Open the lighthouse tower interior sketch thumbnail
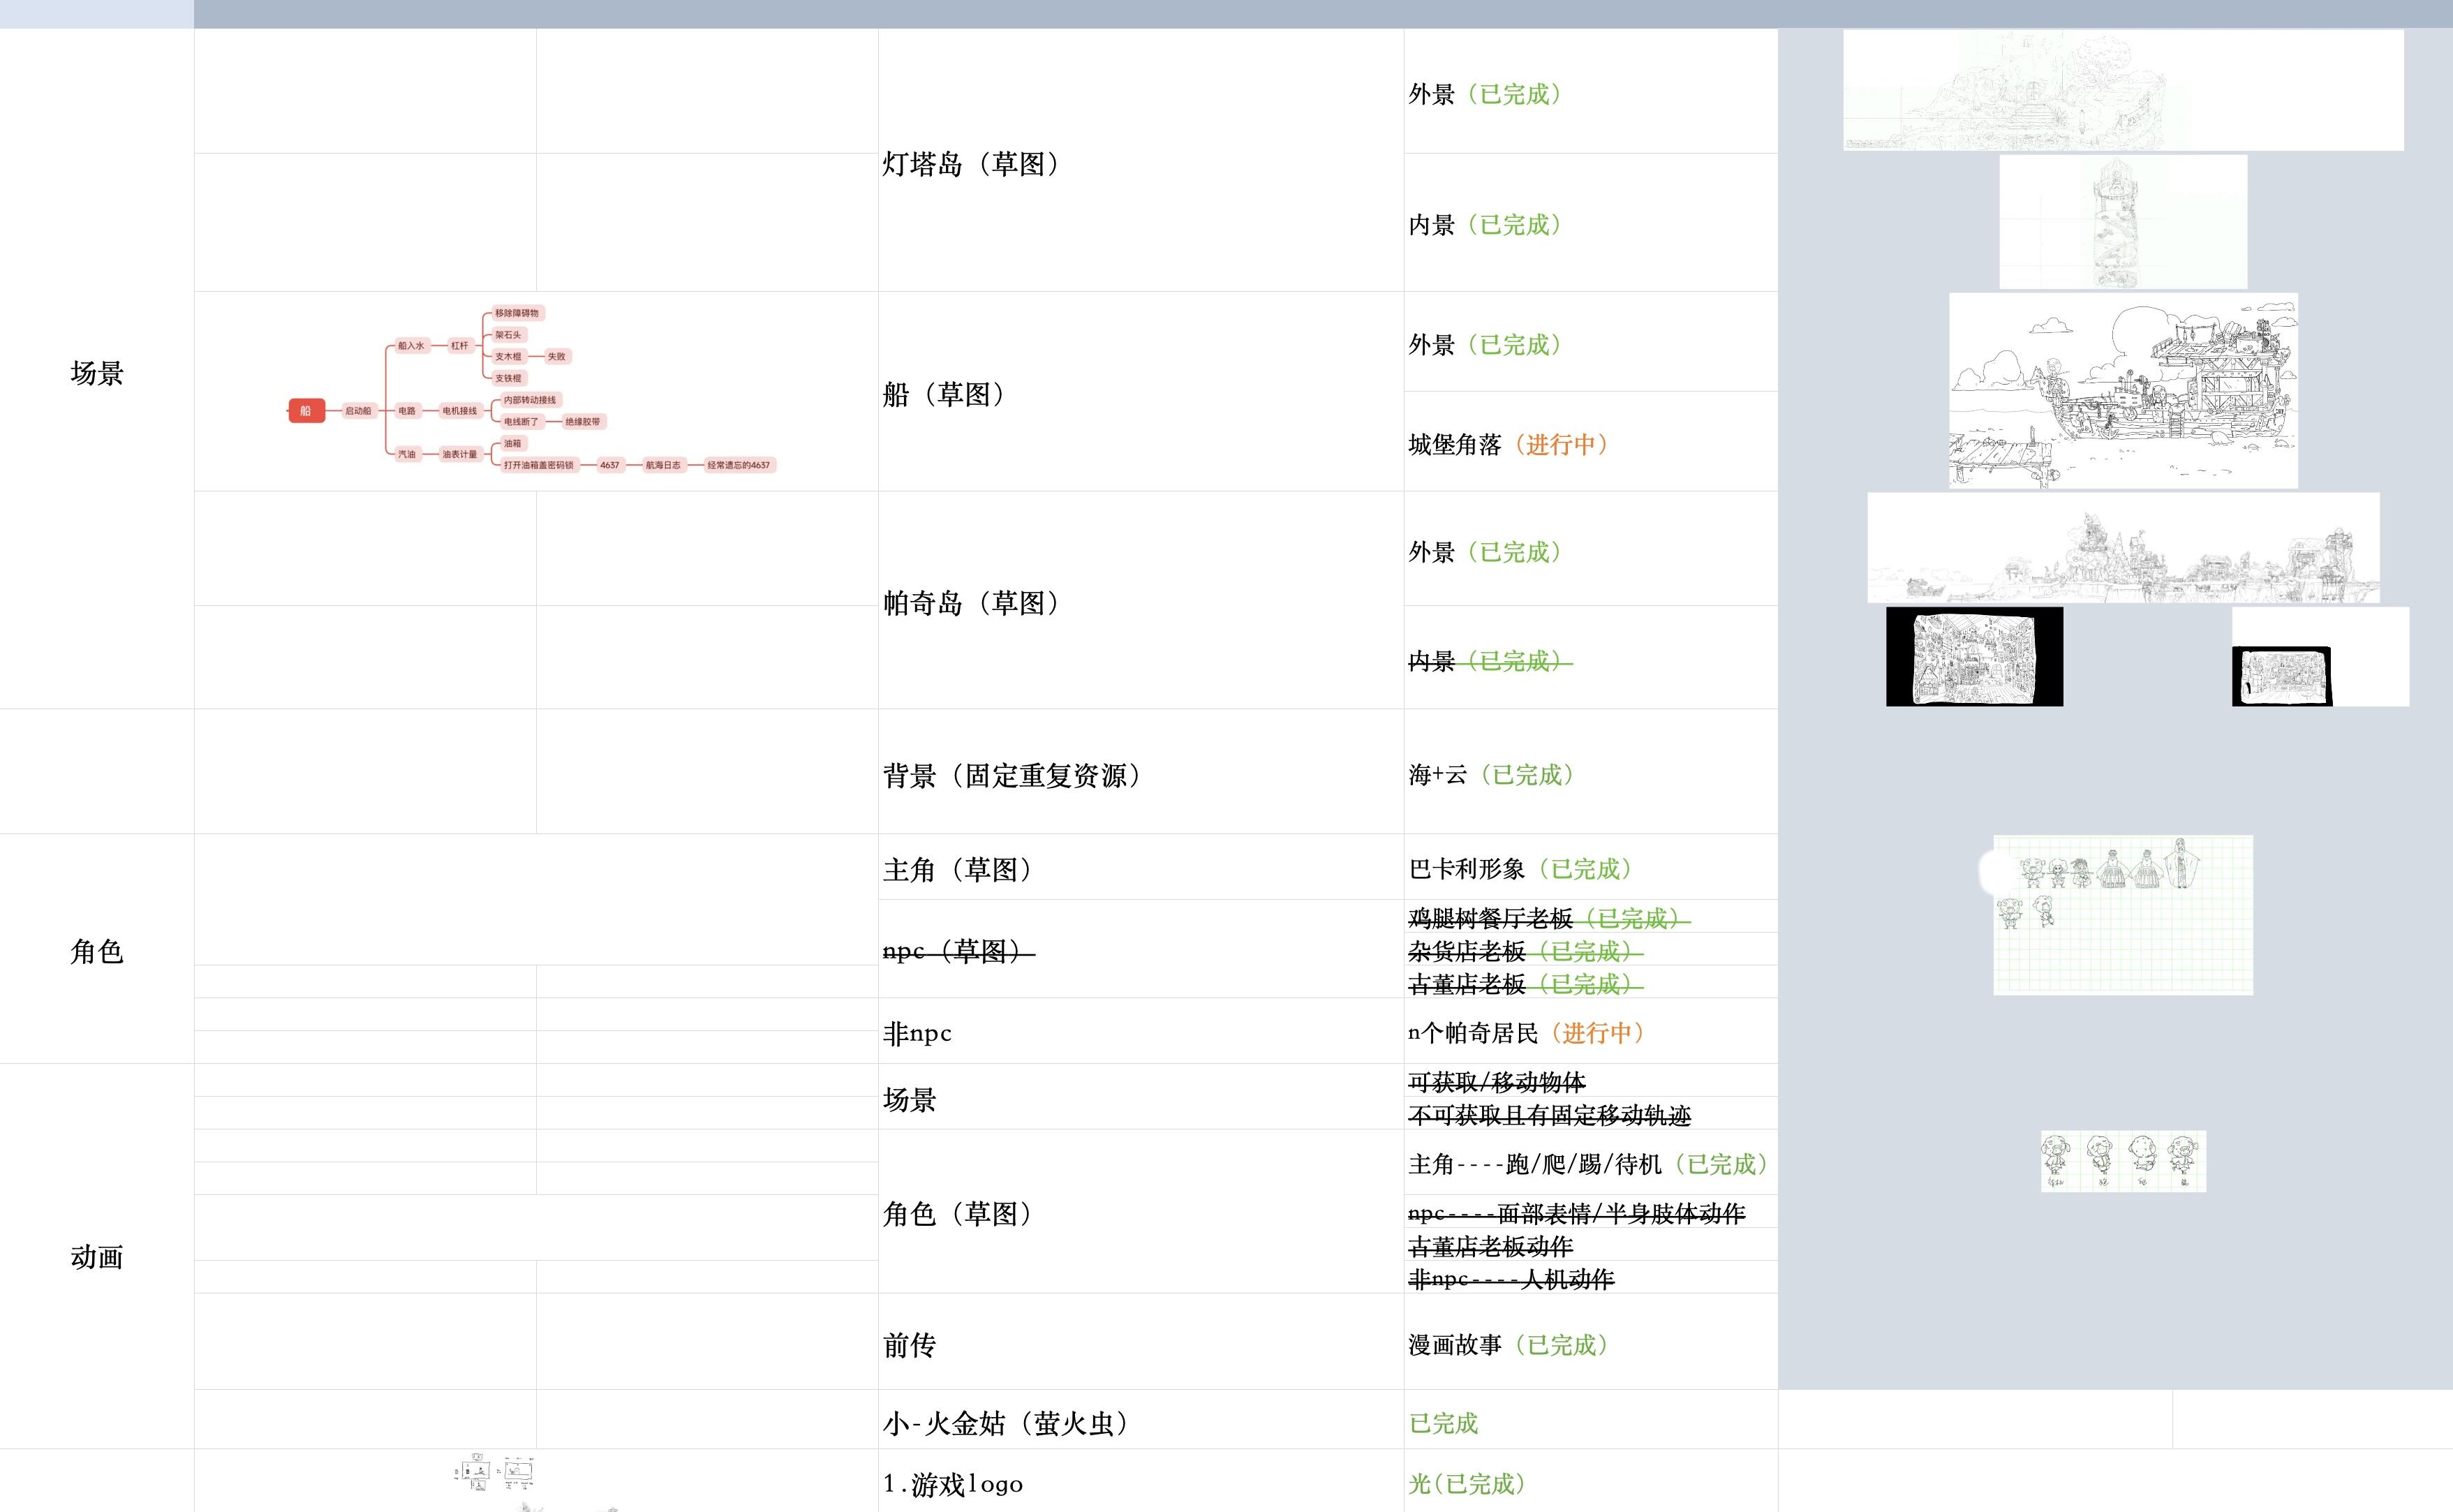The width and height of the screenshot is (2453, 1512). tap(2123, 222)
